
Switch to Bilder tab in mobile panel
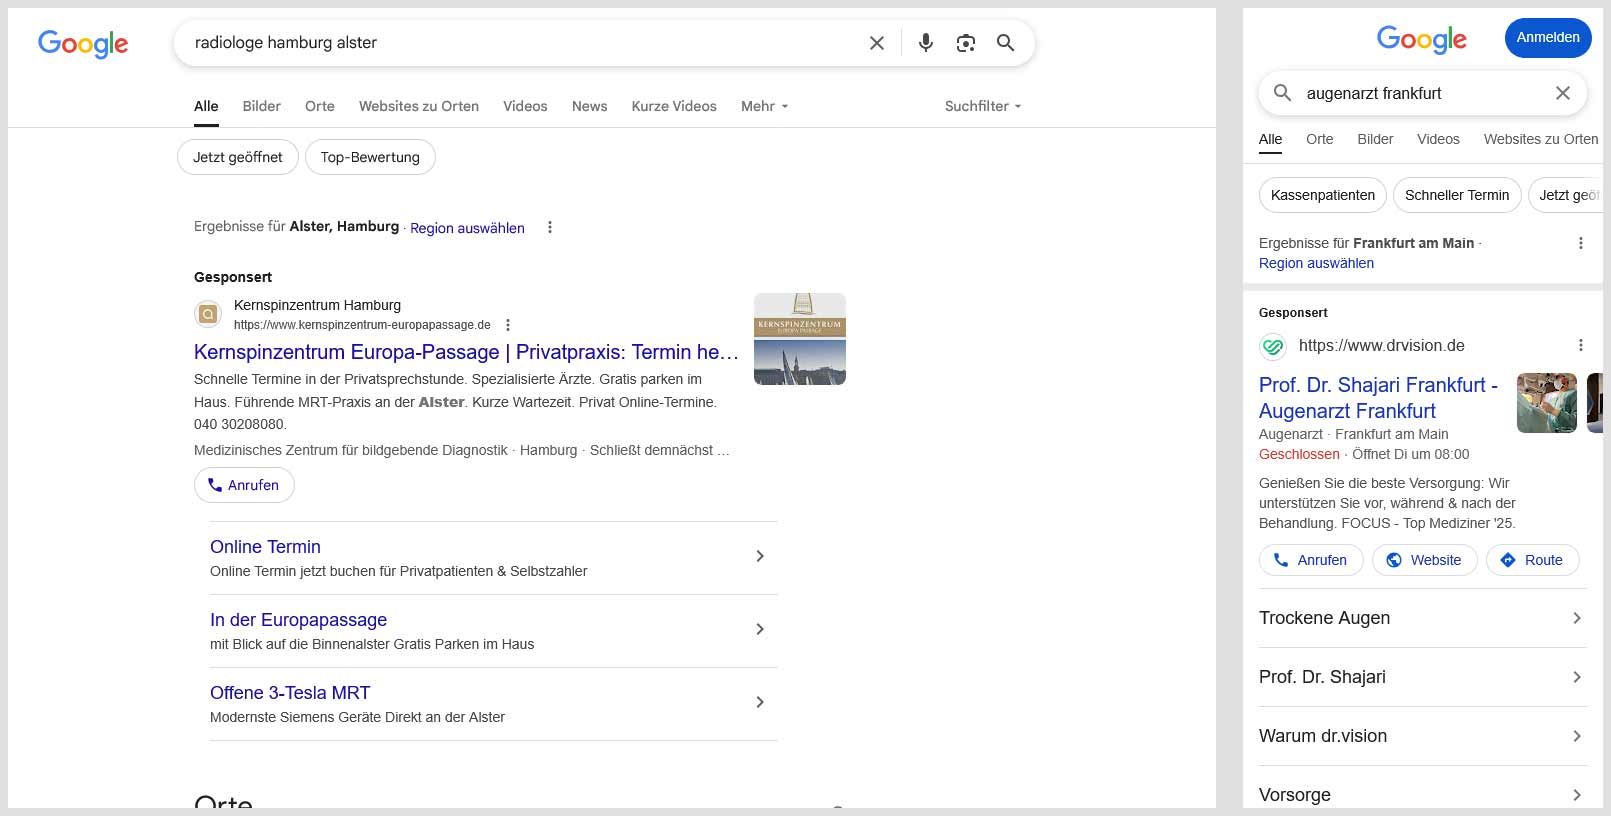pyautogui.click(x=1375, y=139)
